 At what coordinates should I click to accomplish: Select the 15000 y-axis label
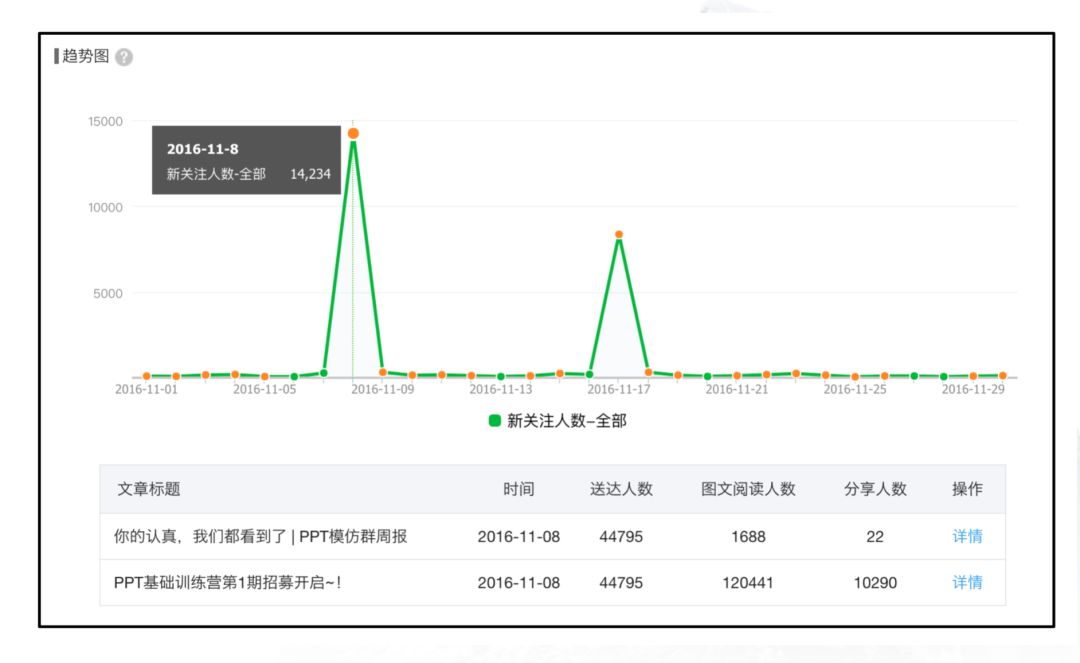tap(105, 122)
